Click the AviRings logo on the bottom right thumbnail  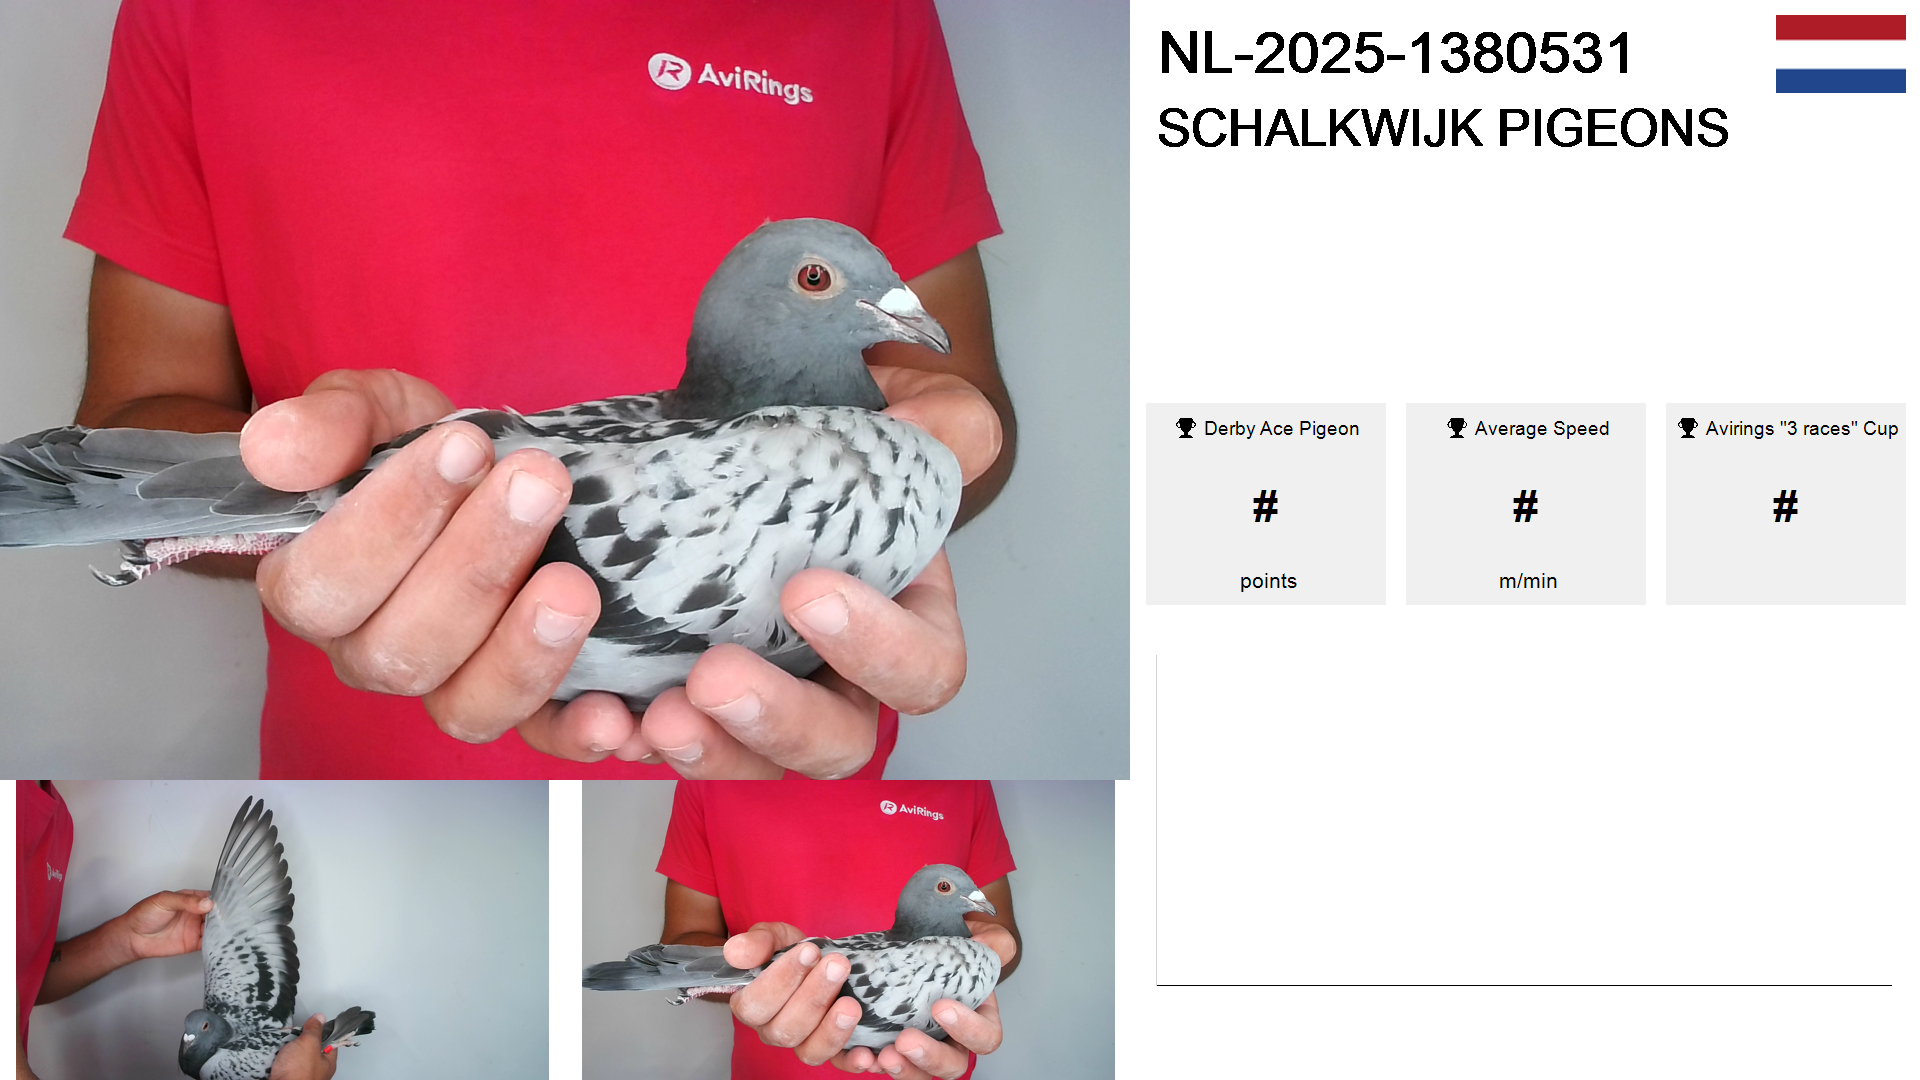[912, 810]
